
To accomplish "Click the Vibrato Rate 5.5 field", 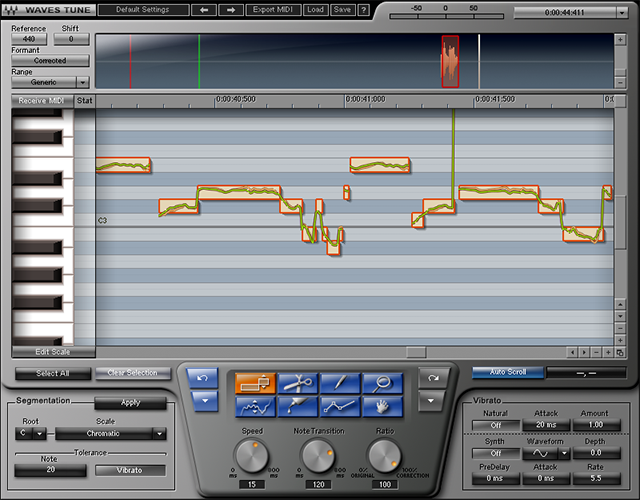I will (x=596, y=478).
